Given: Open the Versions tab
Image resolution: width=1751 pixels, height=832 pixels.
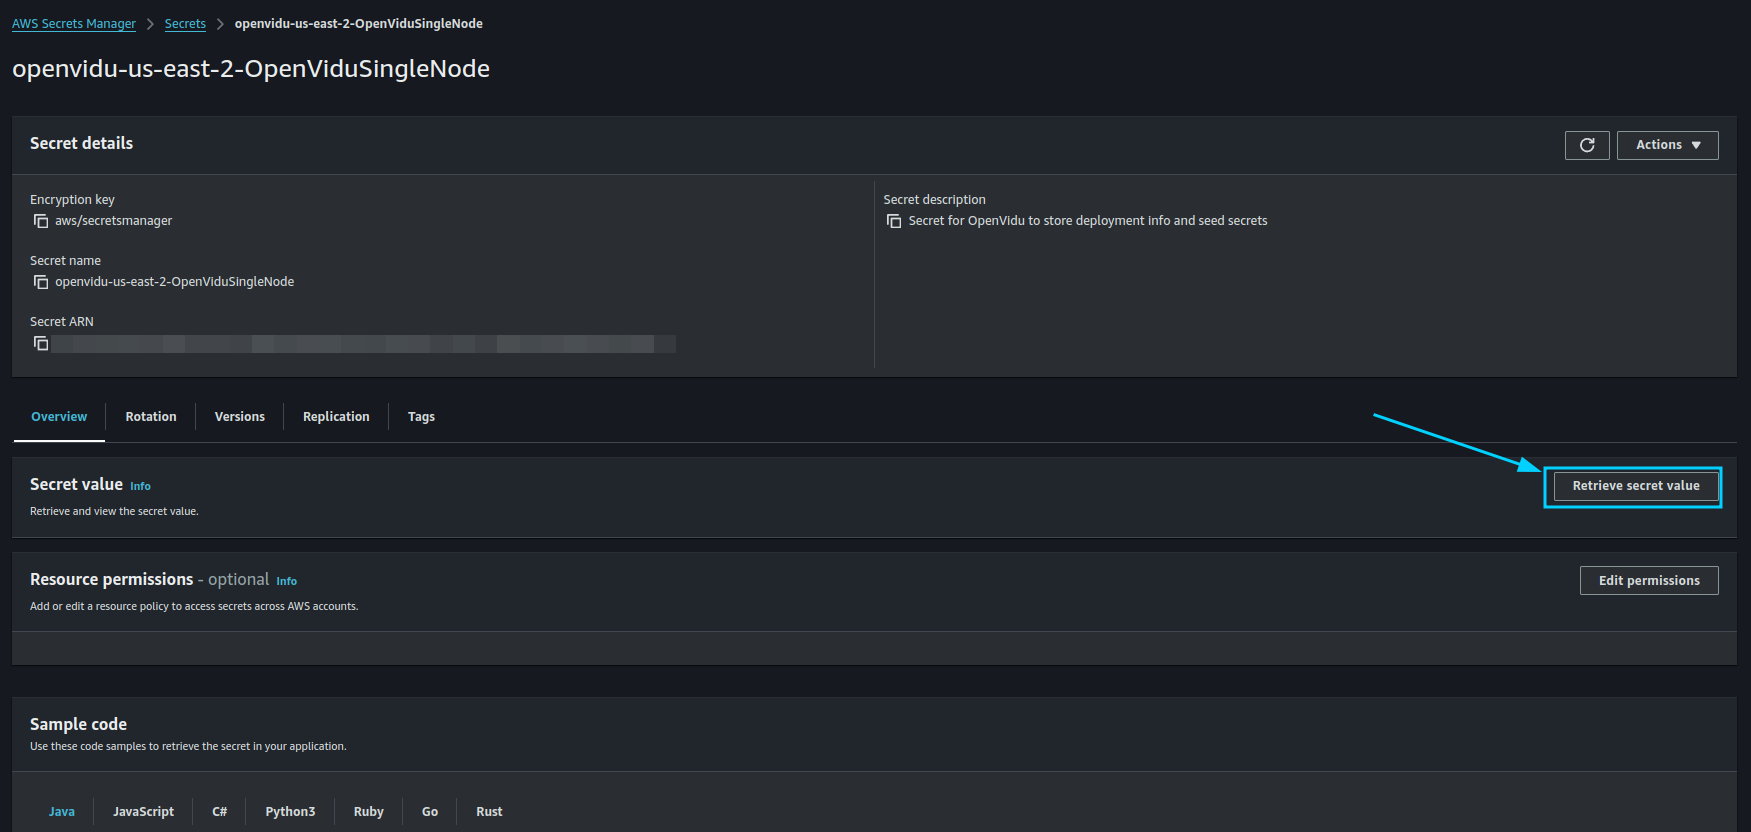Looking at the screenshot, I should 240,417.
